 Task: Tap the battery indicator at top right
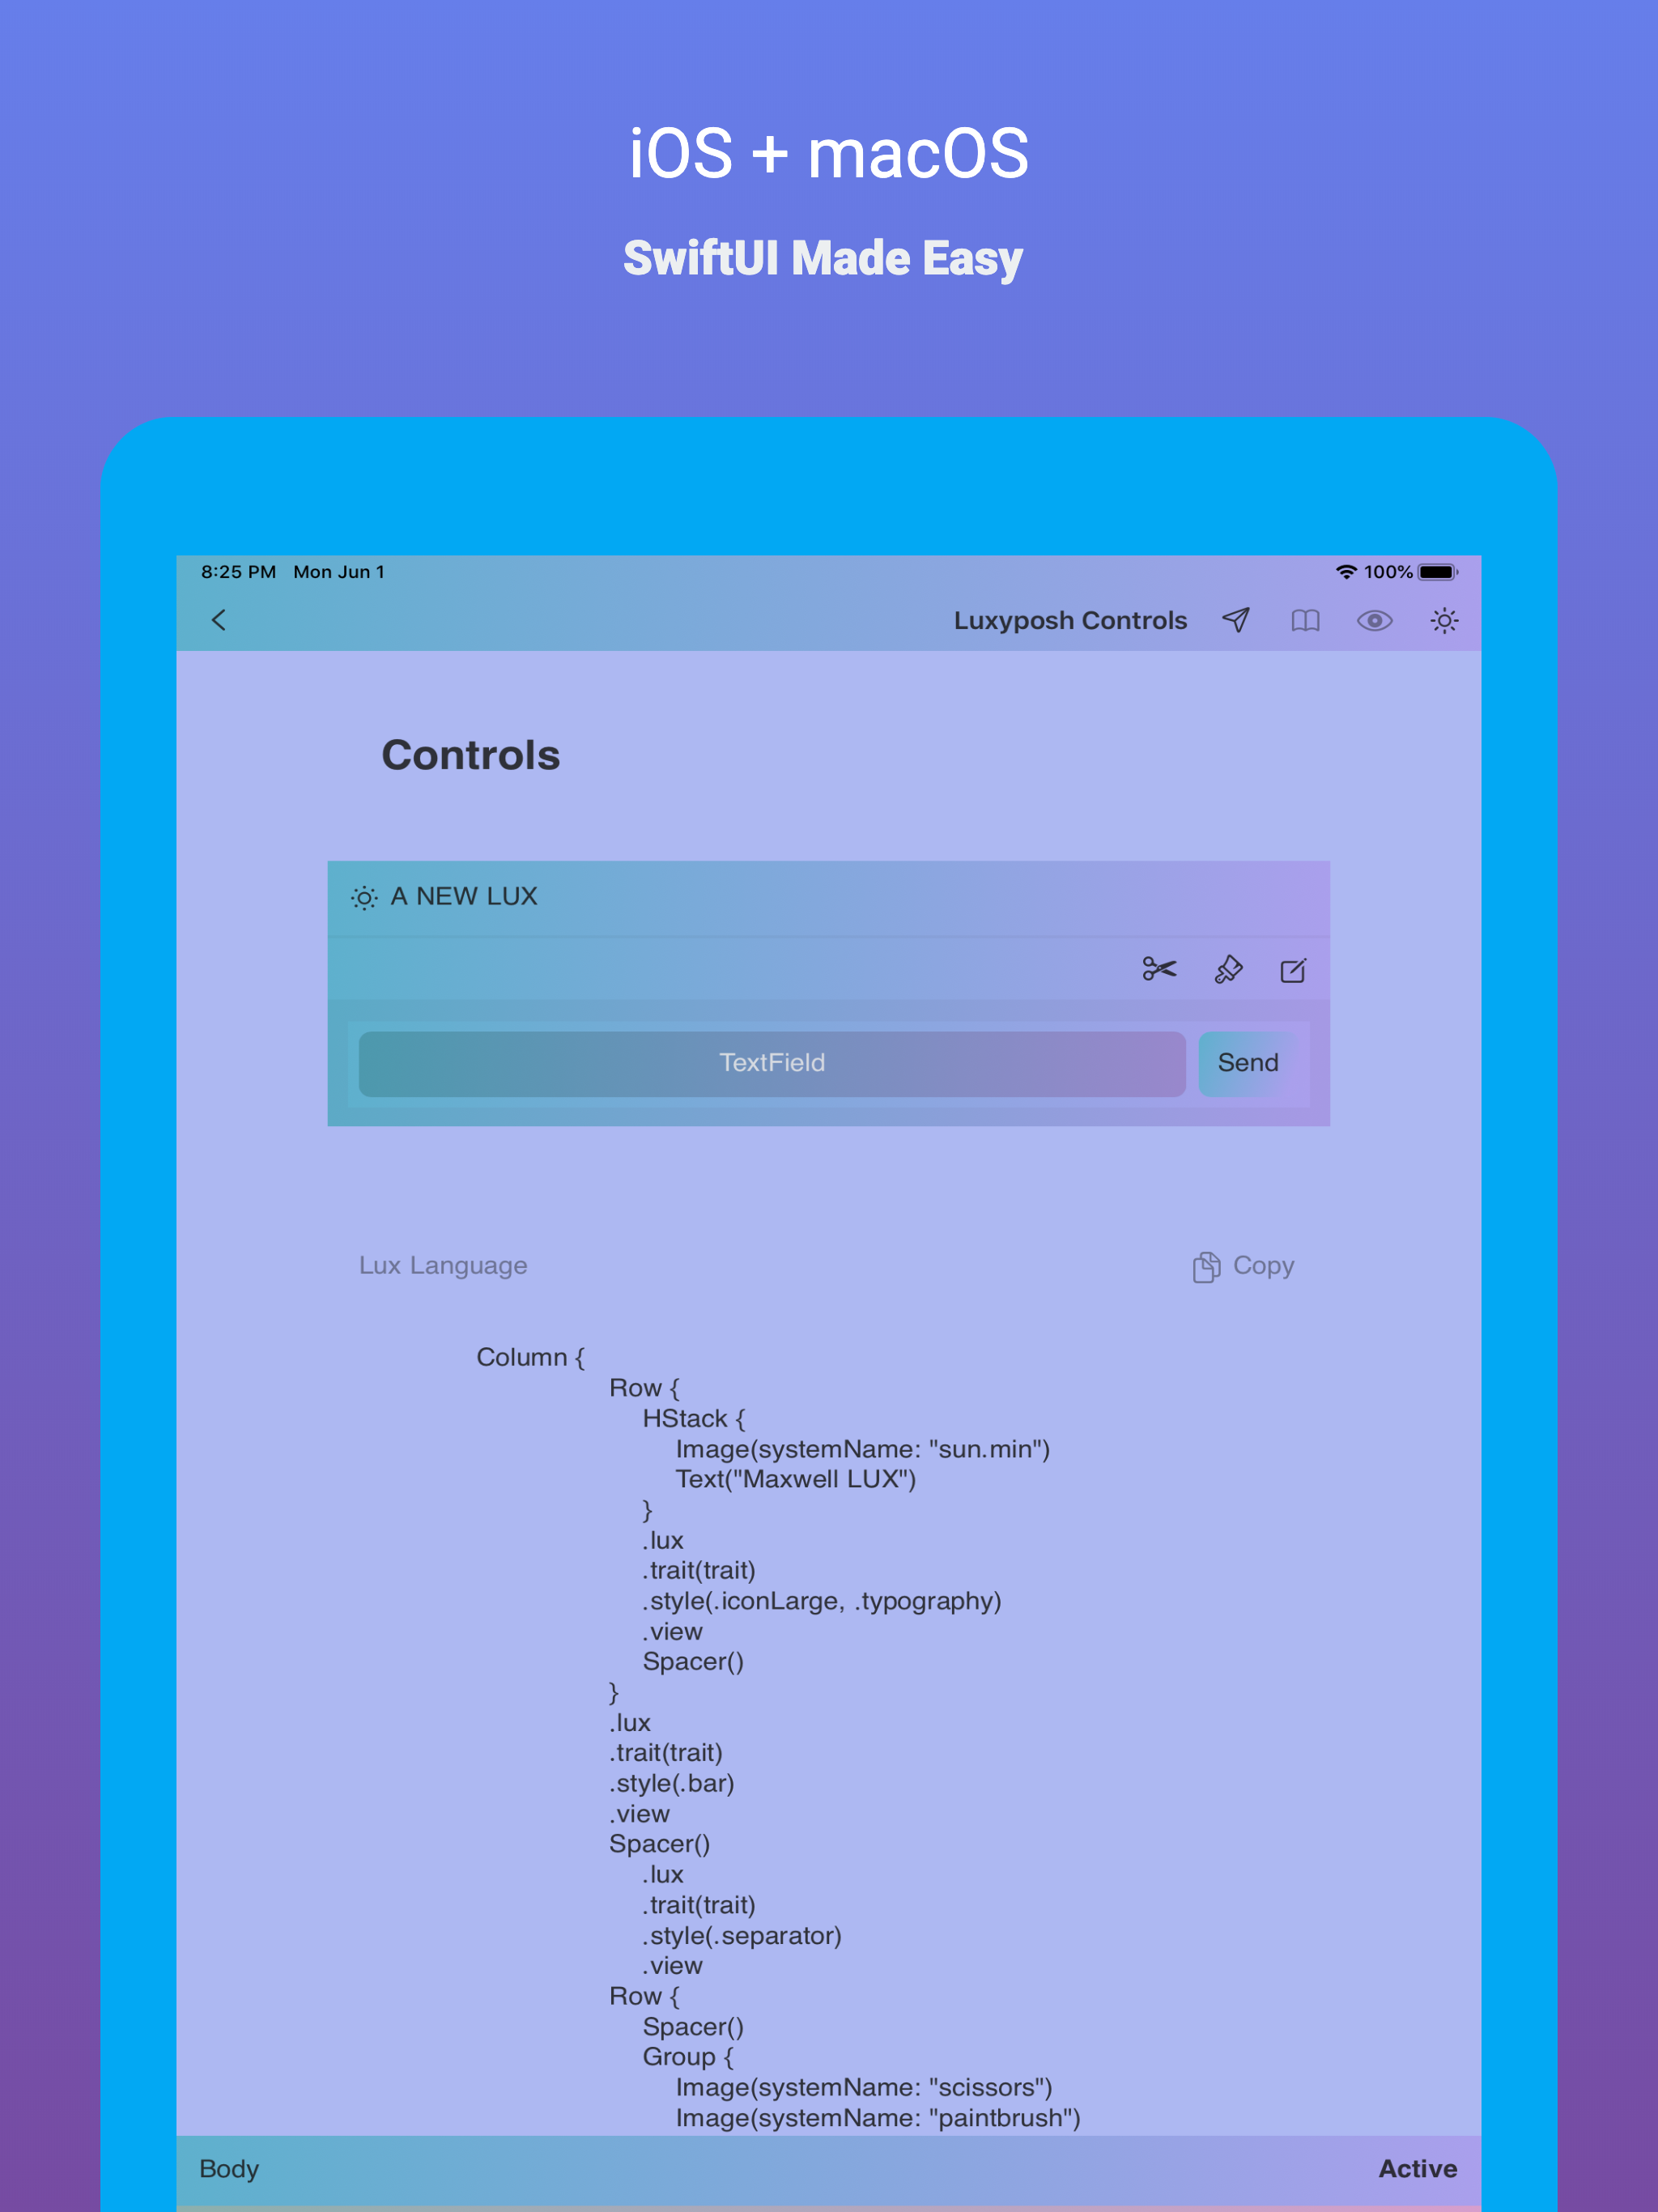point(1437,572)
